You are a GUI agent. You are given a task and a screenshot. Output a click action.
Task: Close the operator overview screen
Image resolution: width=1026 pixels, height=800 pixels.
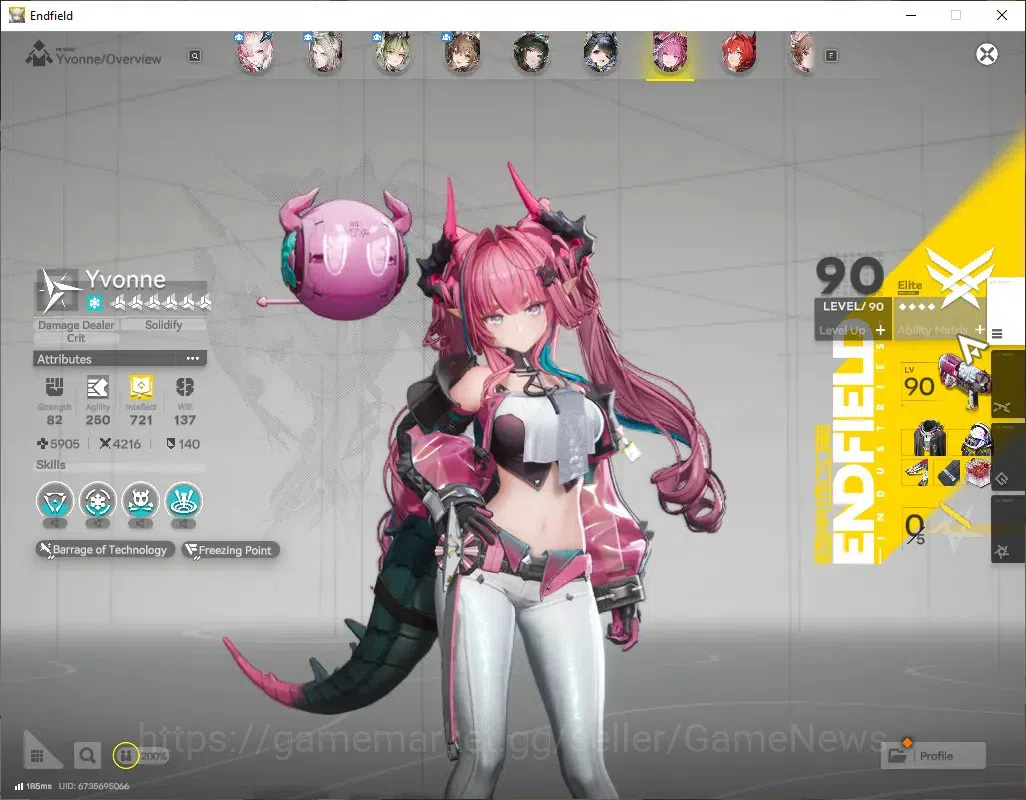[x=987, y=54]
